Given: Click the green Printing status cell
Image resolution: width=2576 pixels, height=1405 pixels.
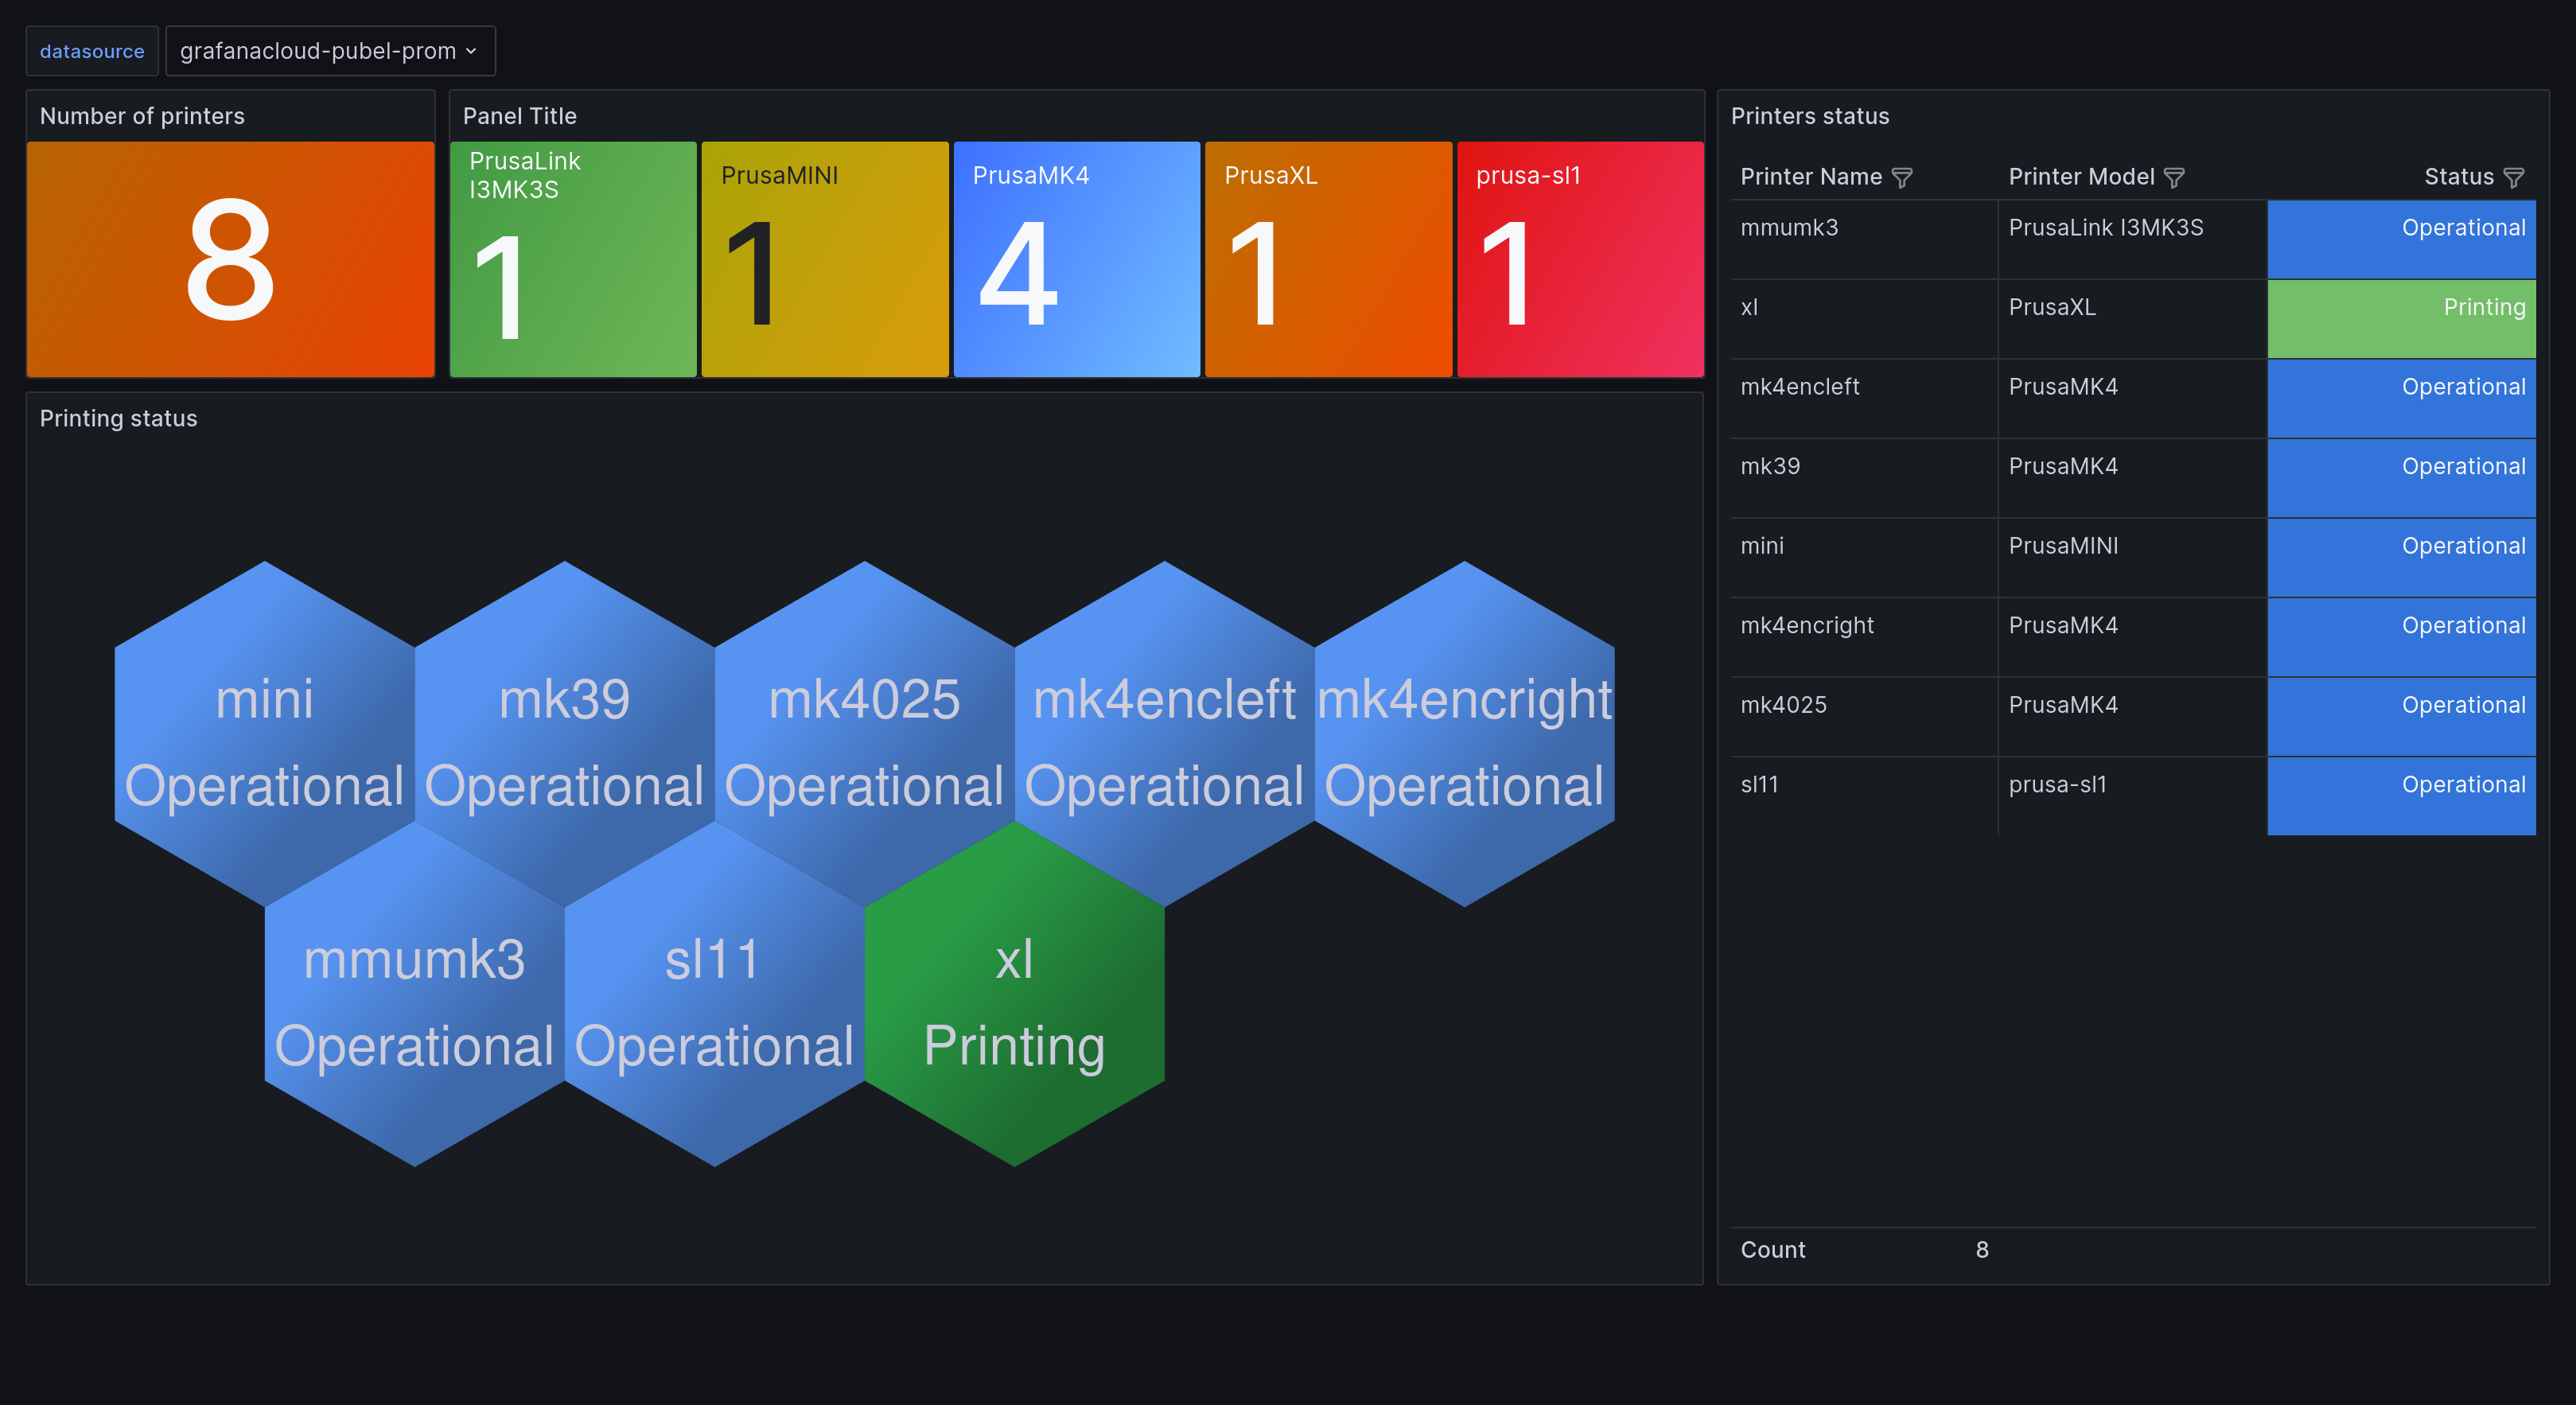Looking at the screenshot, I should [2401, 319].
